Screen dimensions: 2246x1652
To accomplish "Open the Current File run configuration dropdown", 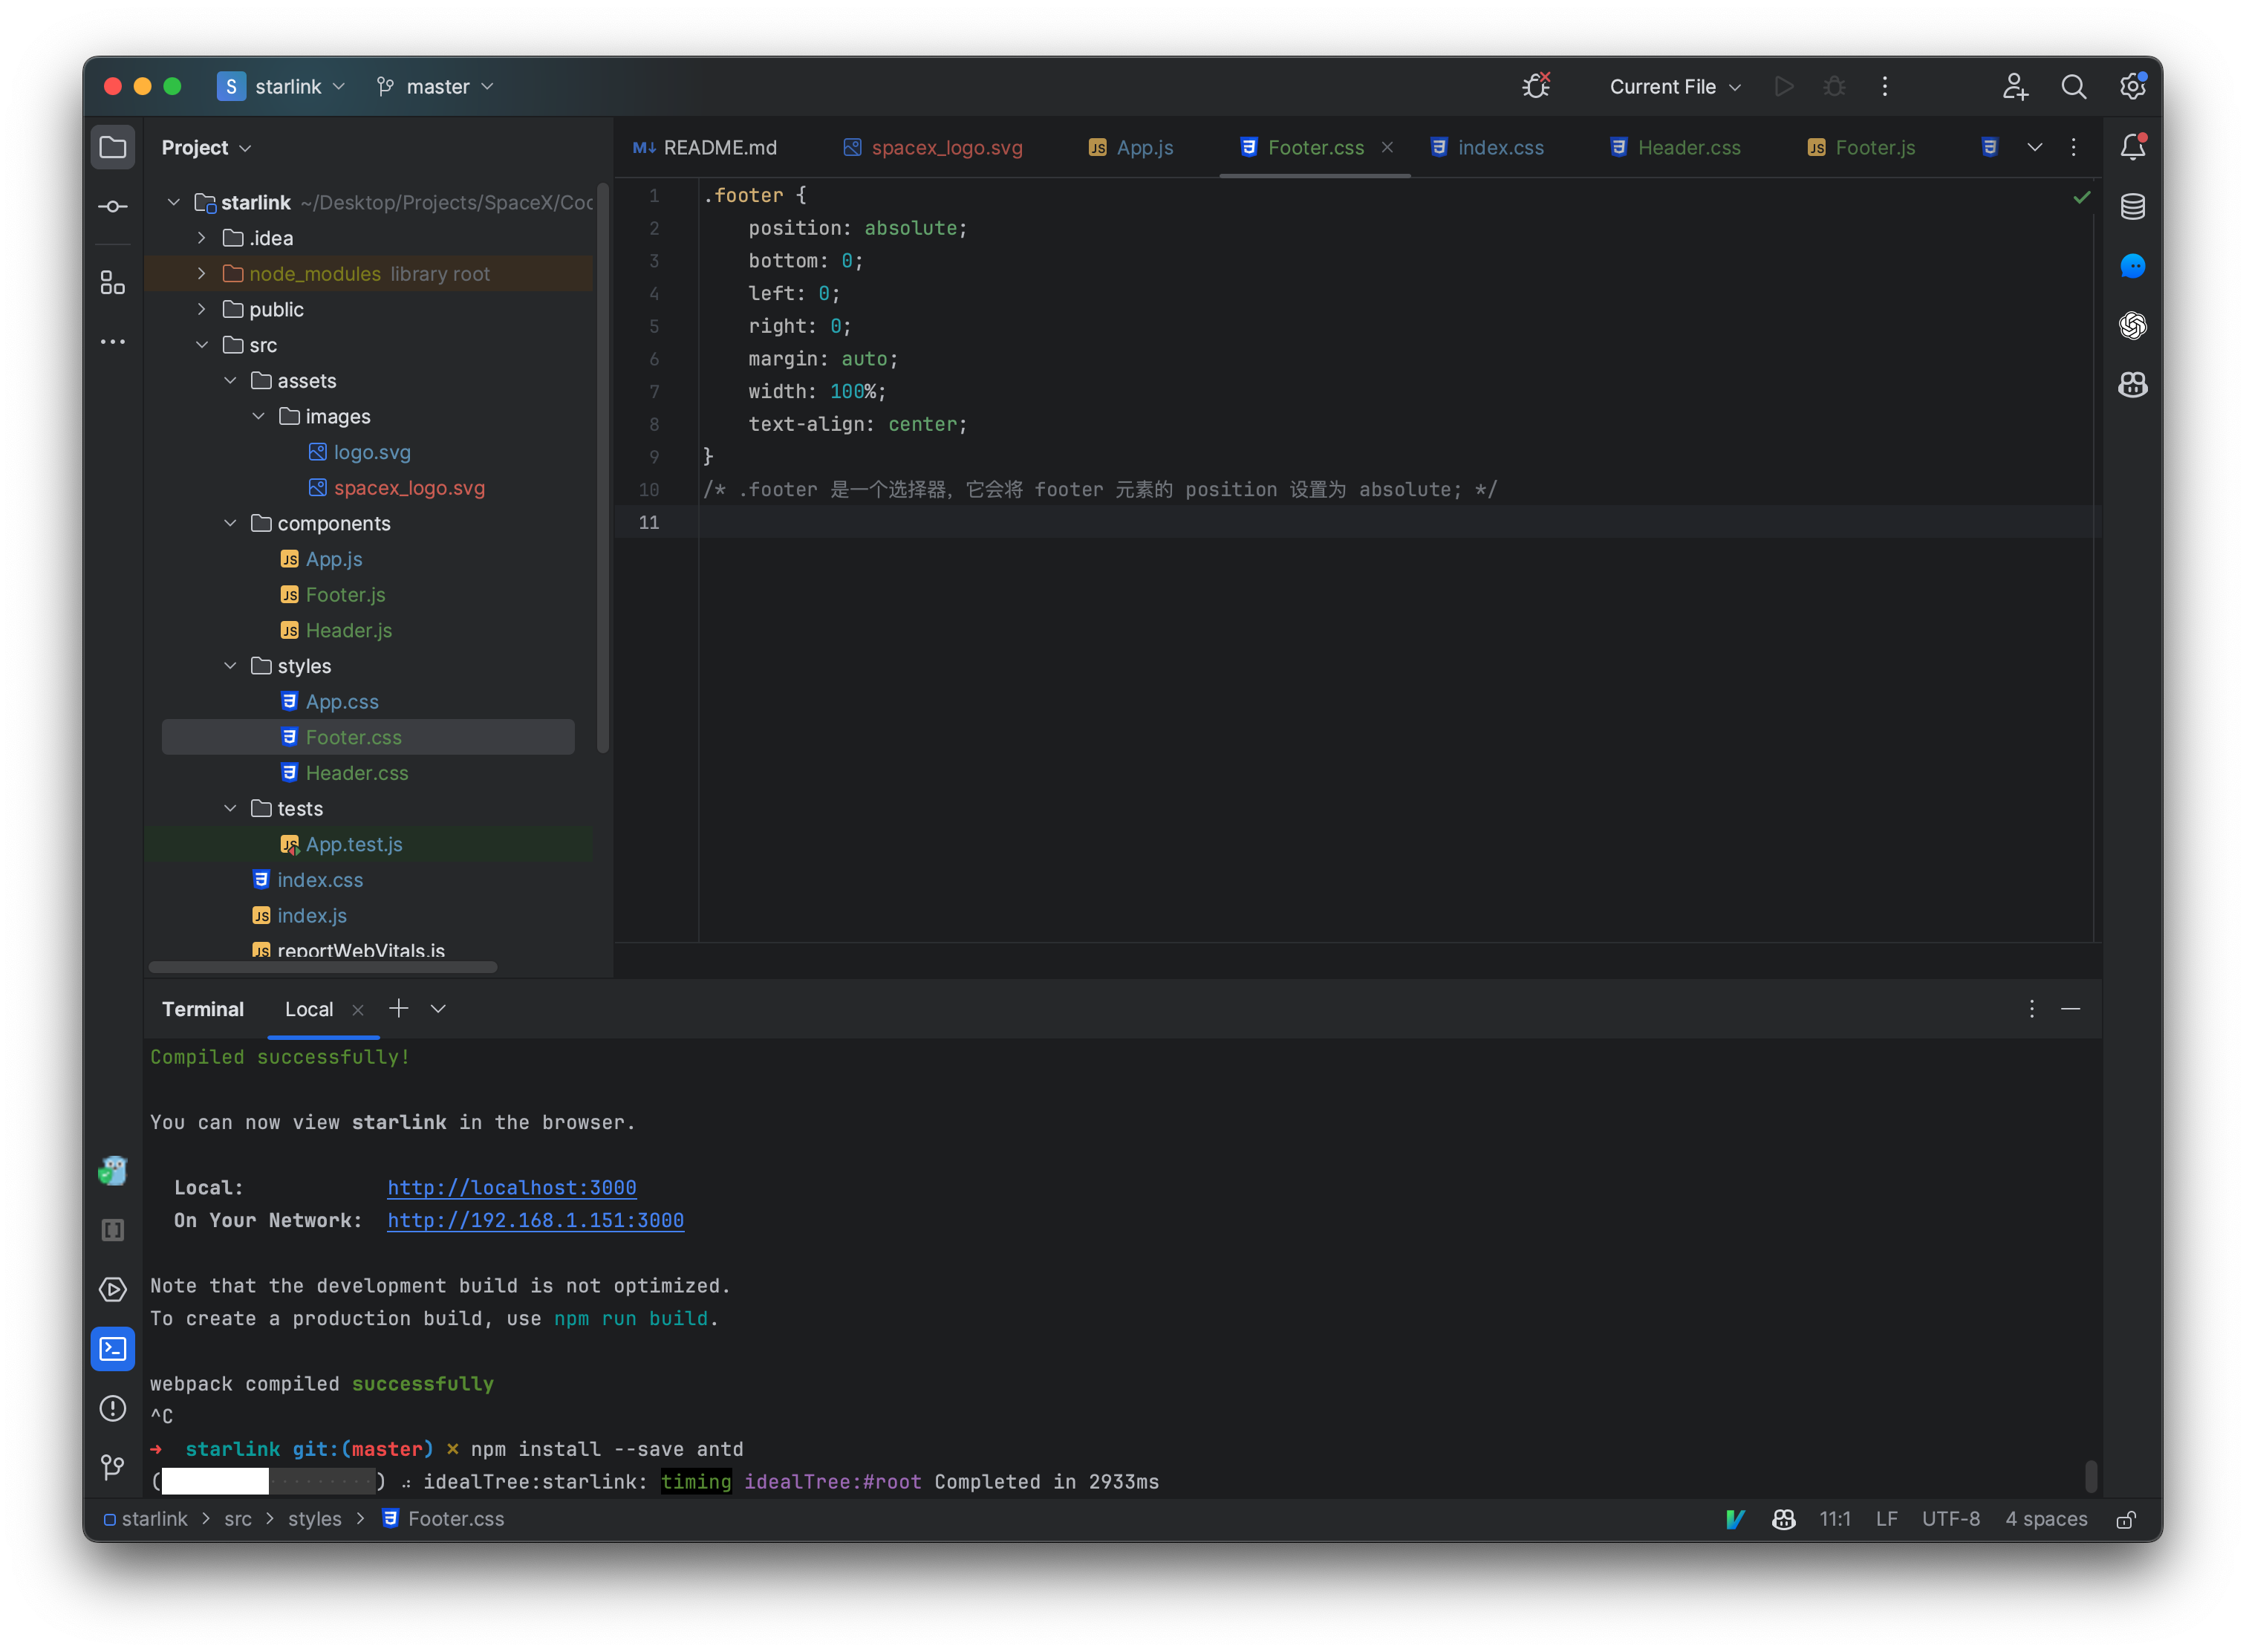I will 1673,86.
